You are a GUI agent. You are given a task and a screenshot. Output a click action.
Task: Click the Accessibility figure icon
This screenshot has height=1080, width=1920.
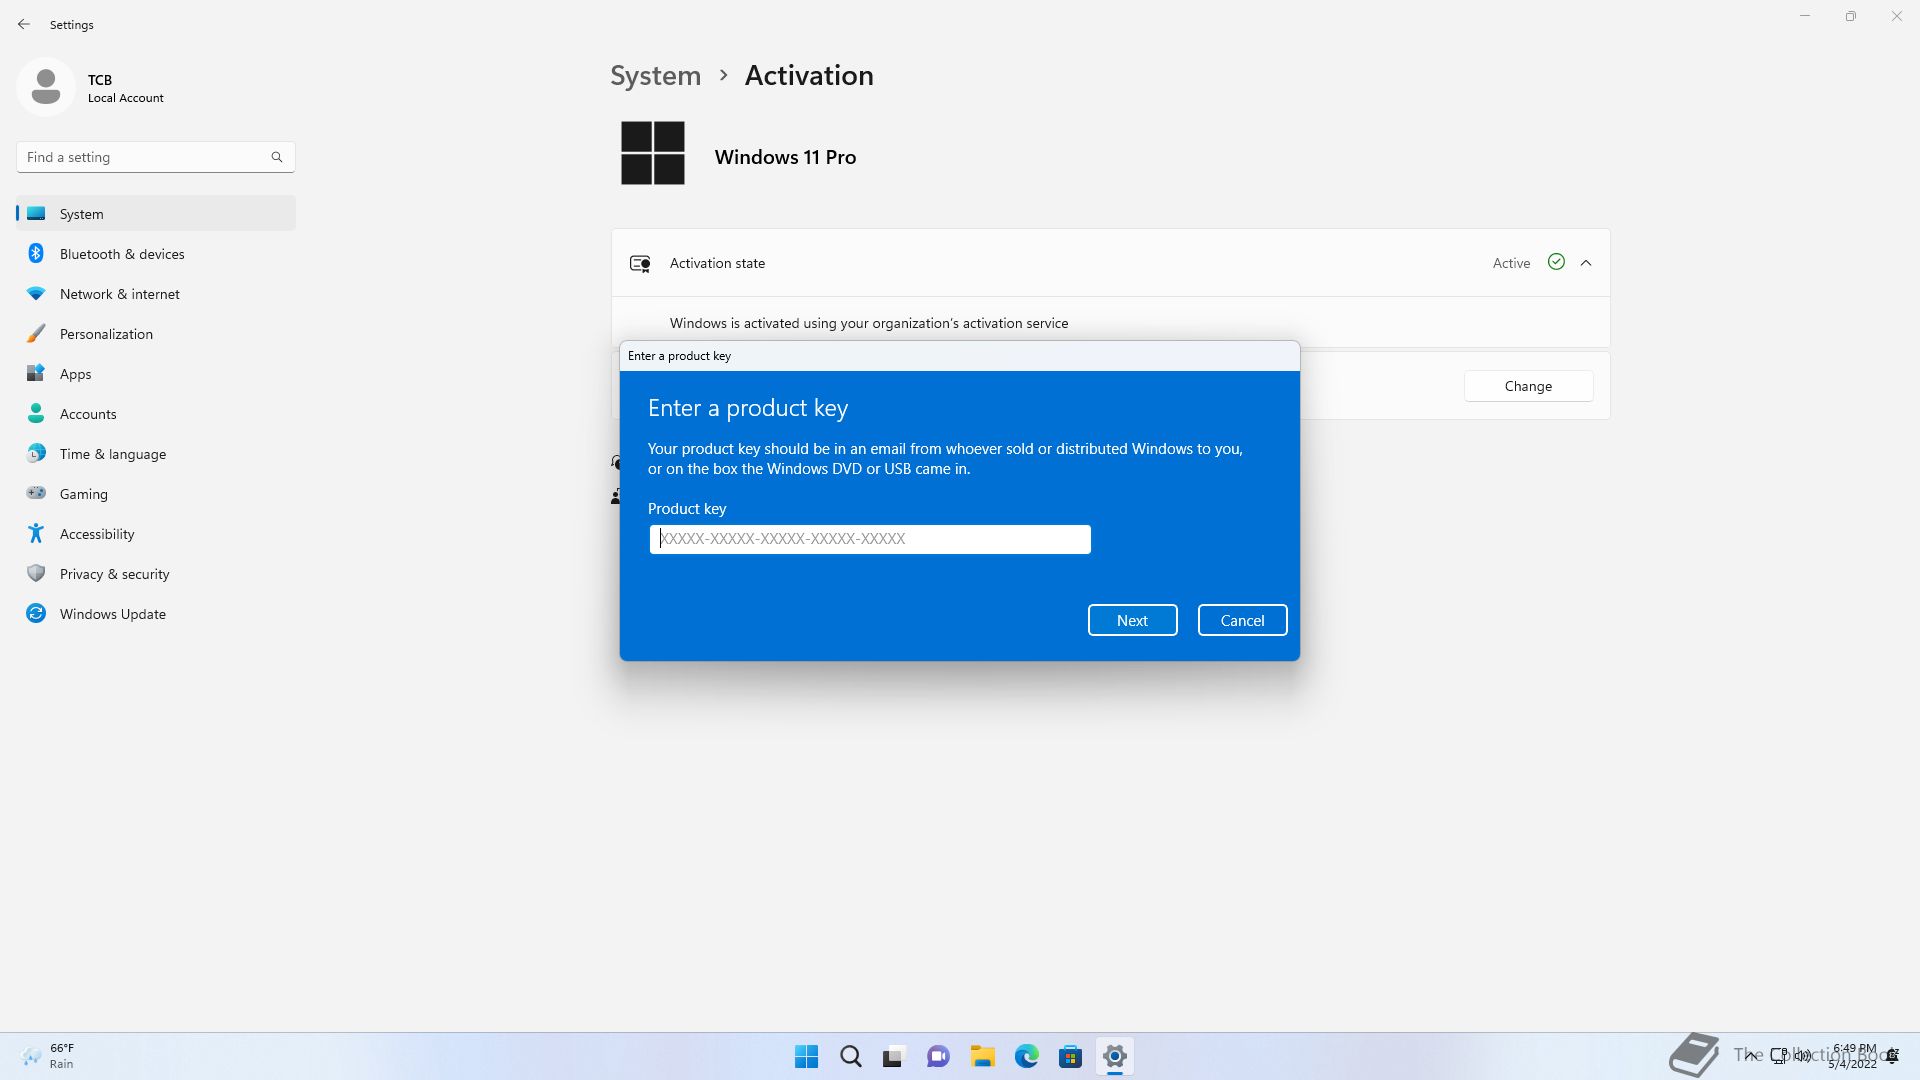click(36, 533)
